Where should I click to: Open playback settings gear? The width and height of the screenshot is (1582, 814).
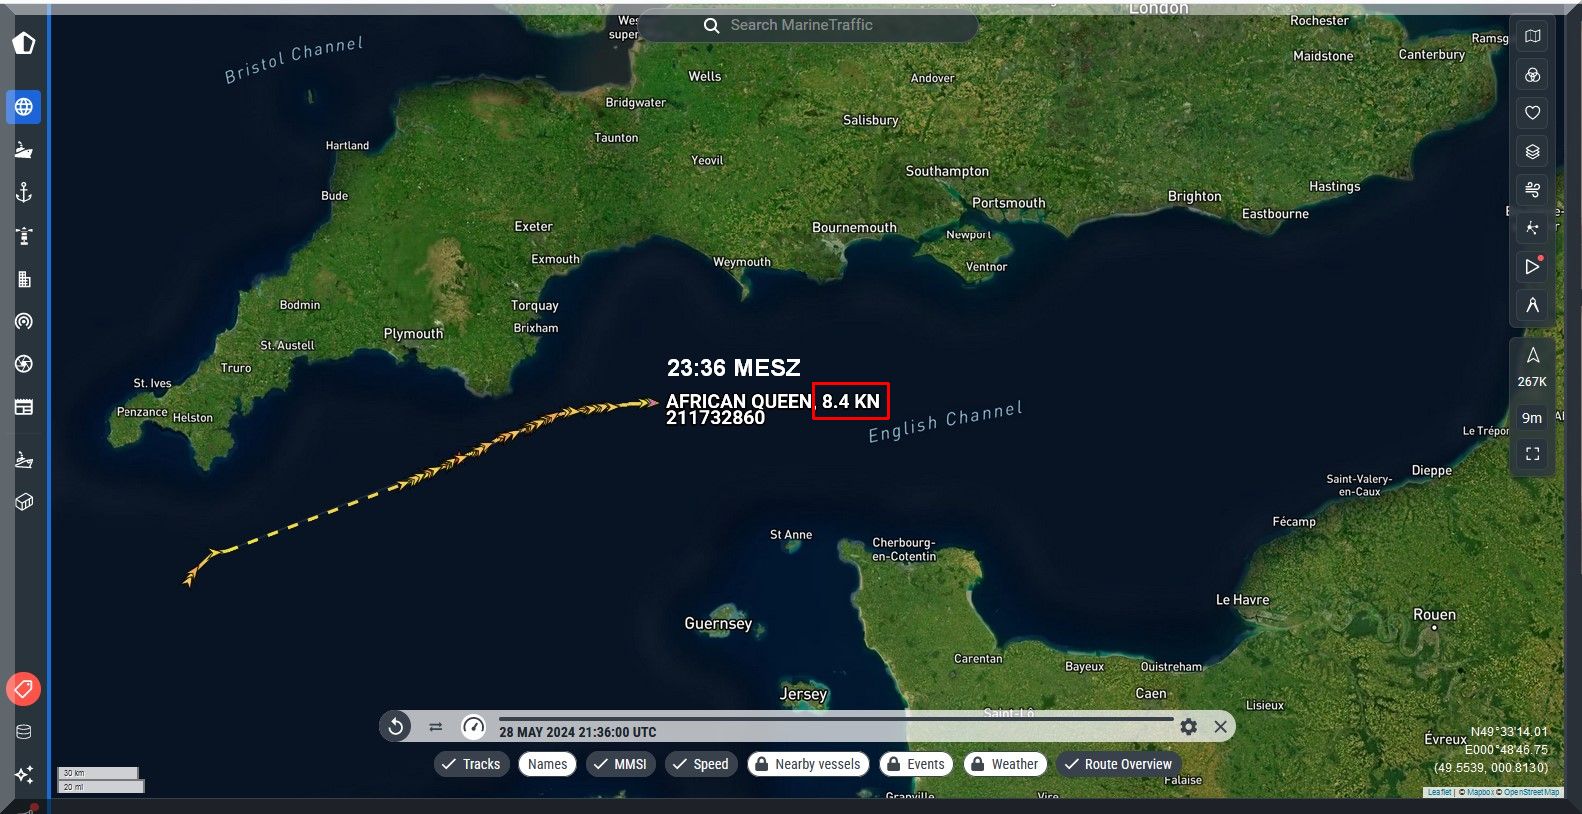(x=1188, y=727)
